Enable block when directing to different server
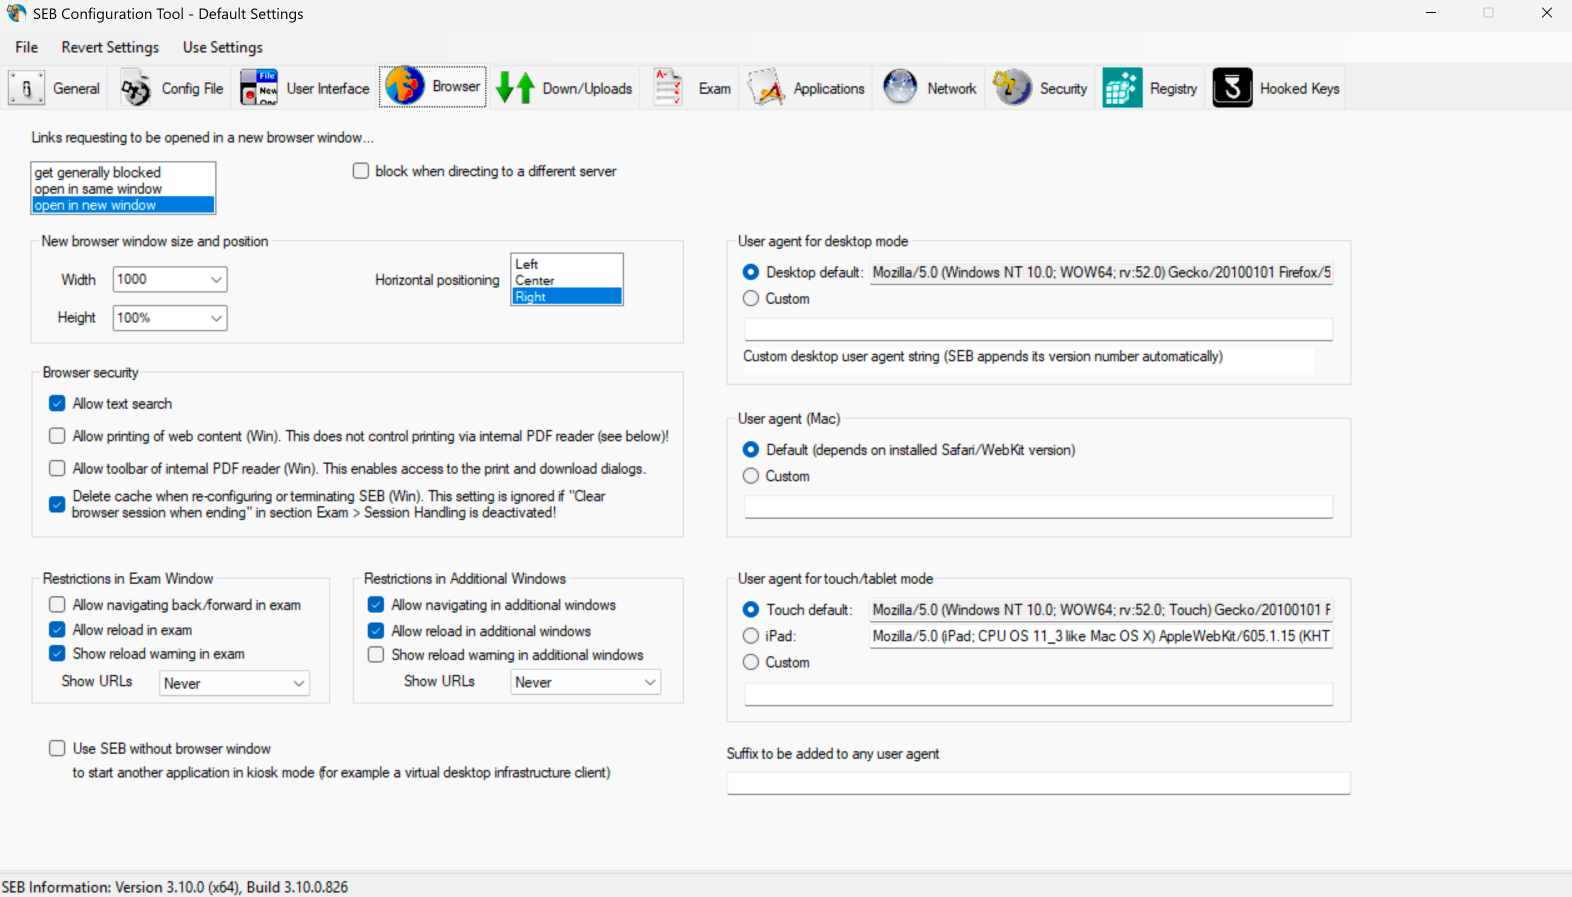Image resolution: width=1572 pixels, height=897 pixels. point(361,171)
